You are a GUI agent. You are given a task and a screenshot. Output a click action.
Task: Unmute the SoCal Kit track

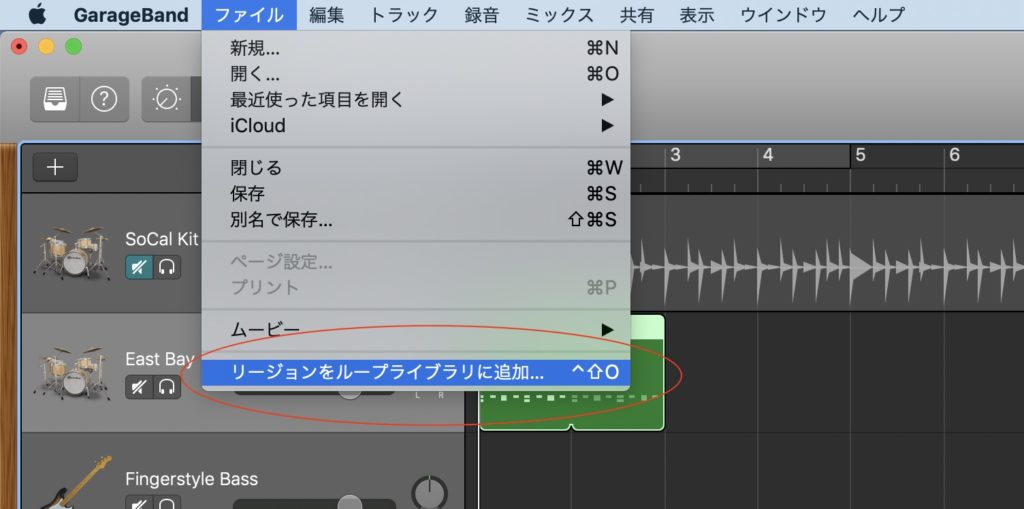pyautogui.click(x=139, y=267)
